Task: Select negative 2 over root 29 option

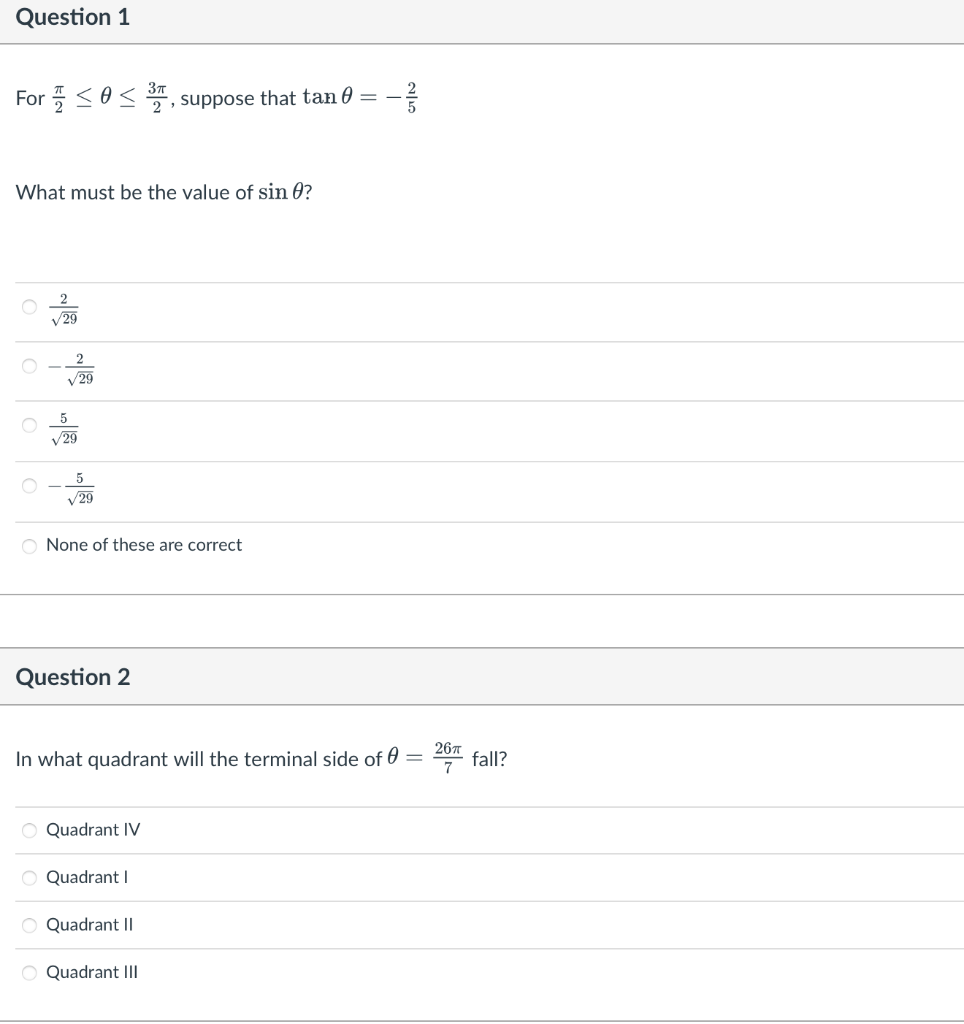Action: coord(29,366)
